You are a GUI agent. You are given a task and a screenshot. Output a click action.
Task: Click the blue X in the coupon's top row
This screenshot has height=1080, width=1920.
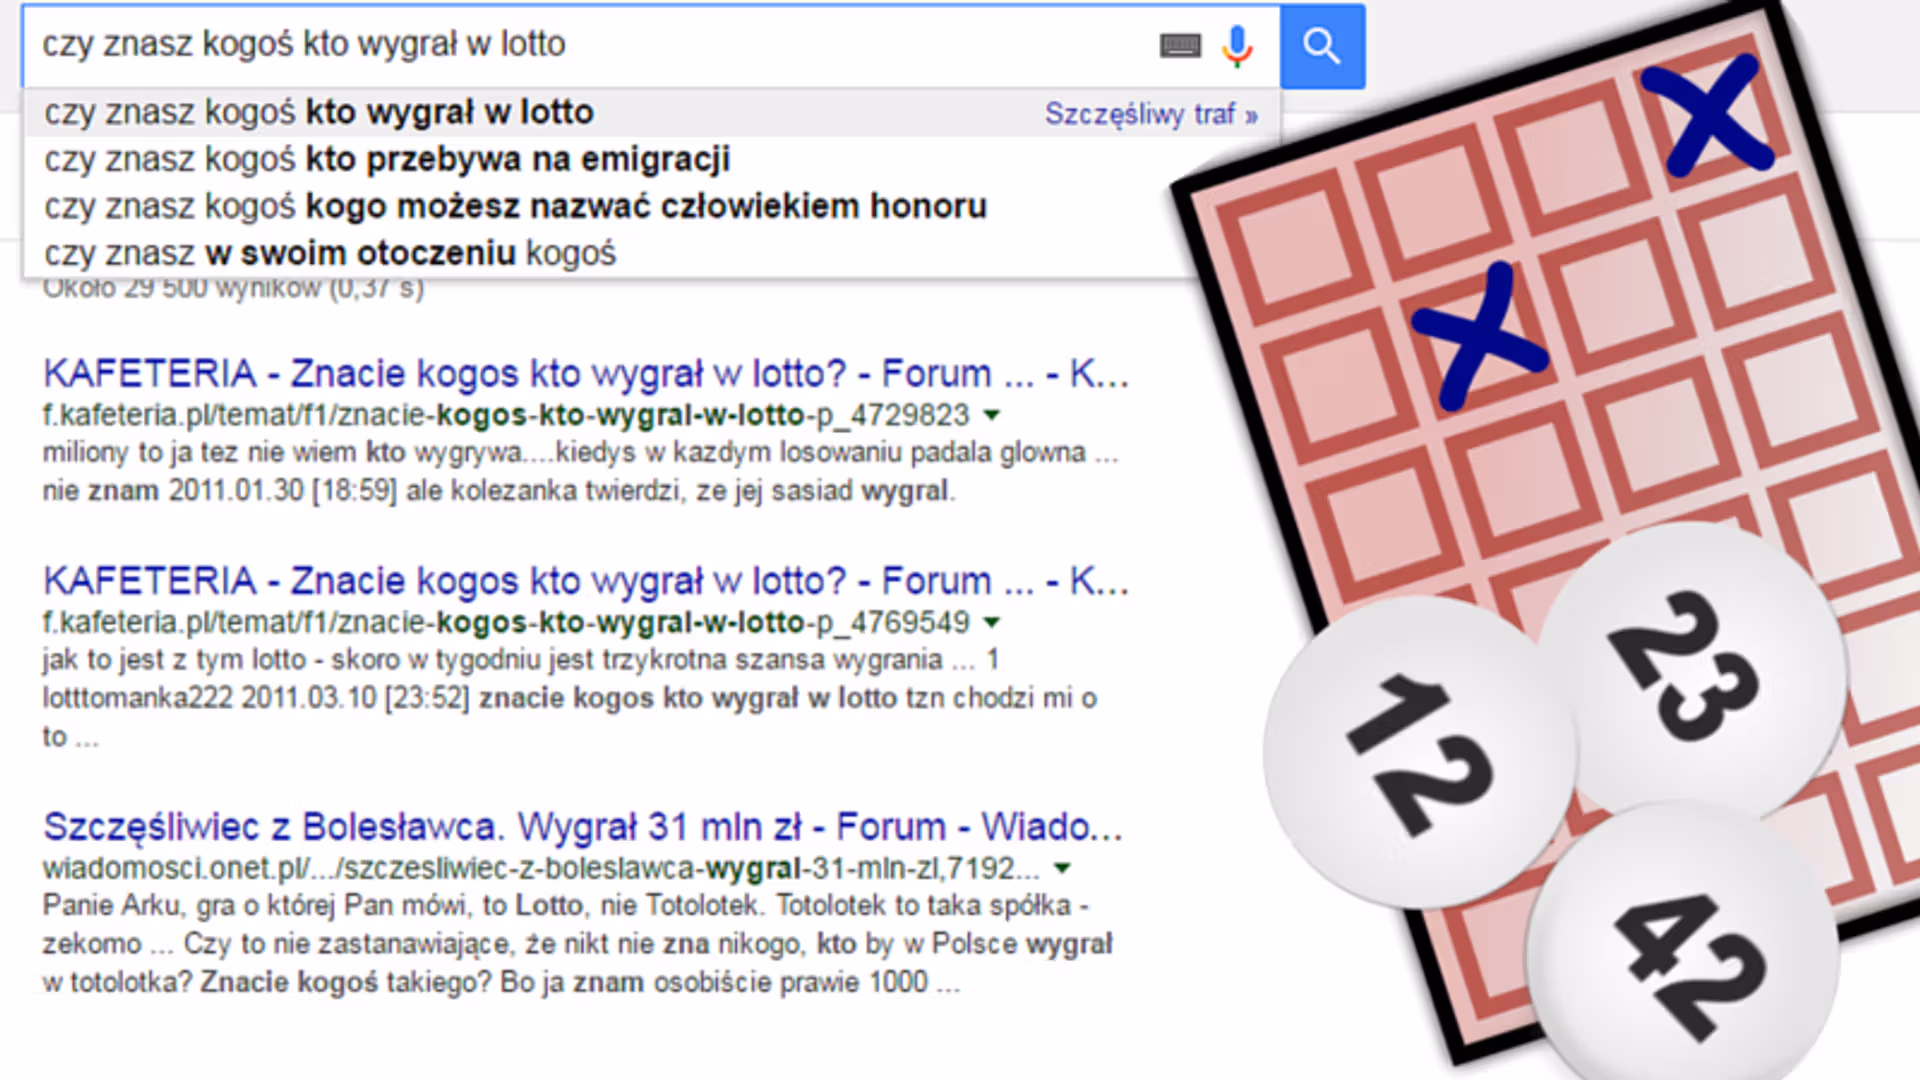coord(1706,115)
